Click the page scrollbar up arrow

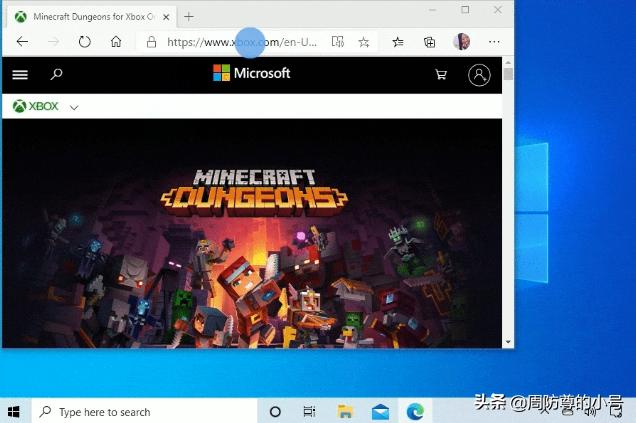click(508, 62)
